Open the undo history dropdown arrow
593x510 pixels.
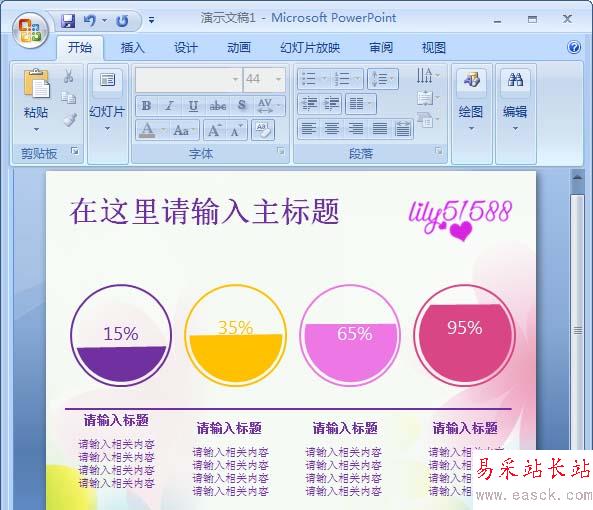[104, 20]
